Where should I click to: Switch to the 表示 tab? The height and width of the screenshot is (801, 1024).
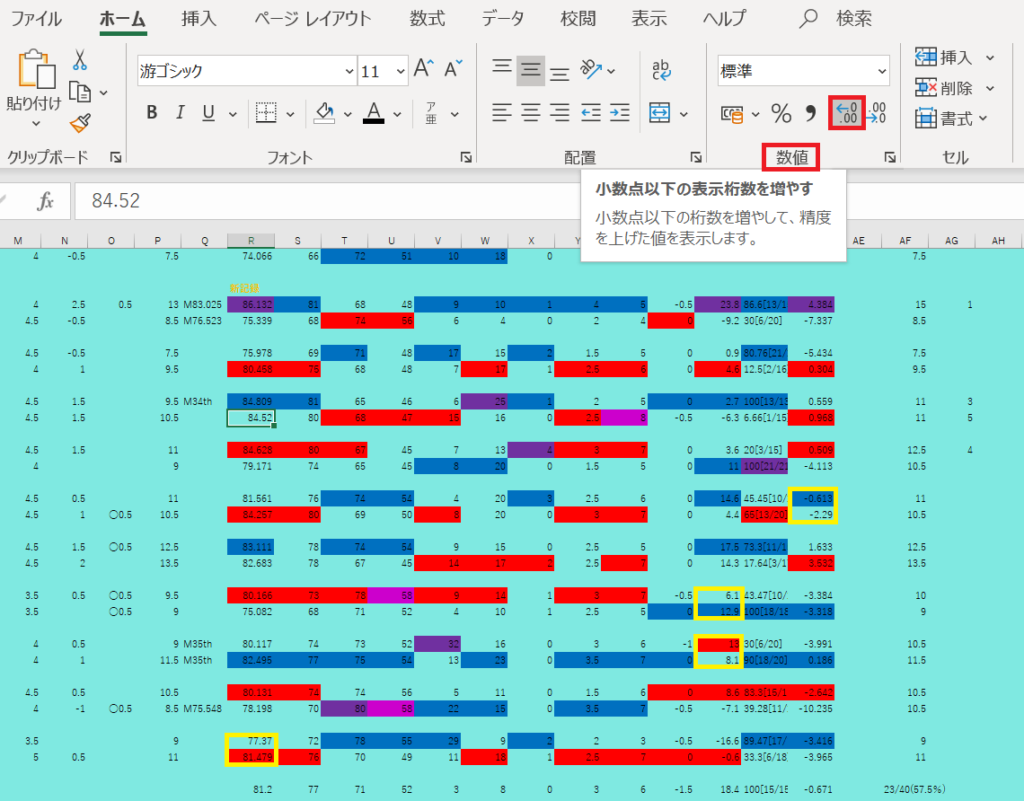[x=648, y=18]
